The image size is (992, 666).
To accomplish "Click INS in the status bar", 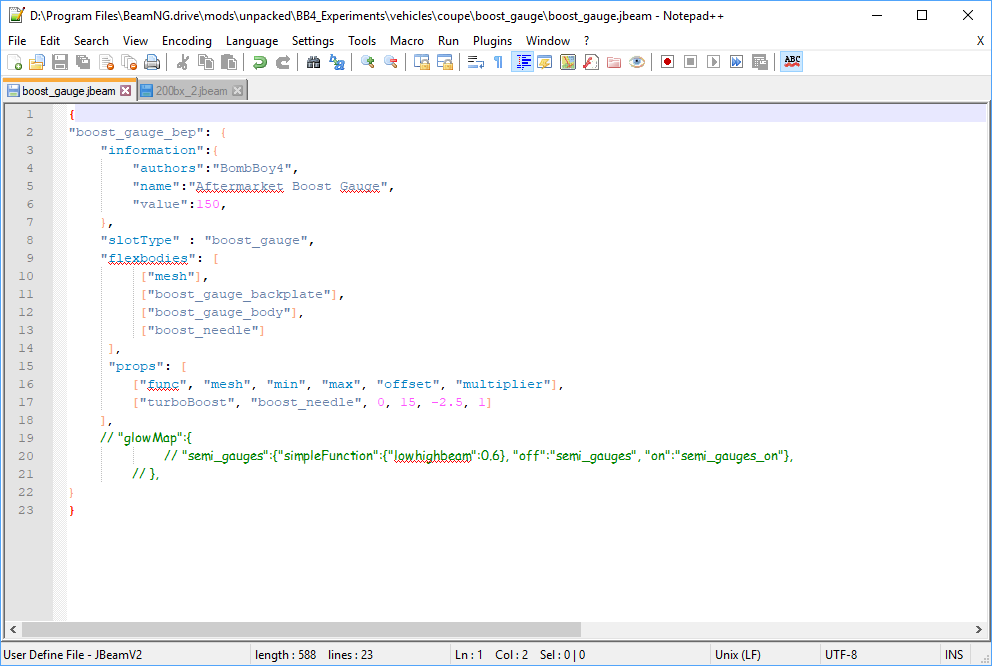I will [954, 655].
